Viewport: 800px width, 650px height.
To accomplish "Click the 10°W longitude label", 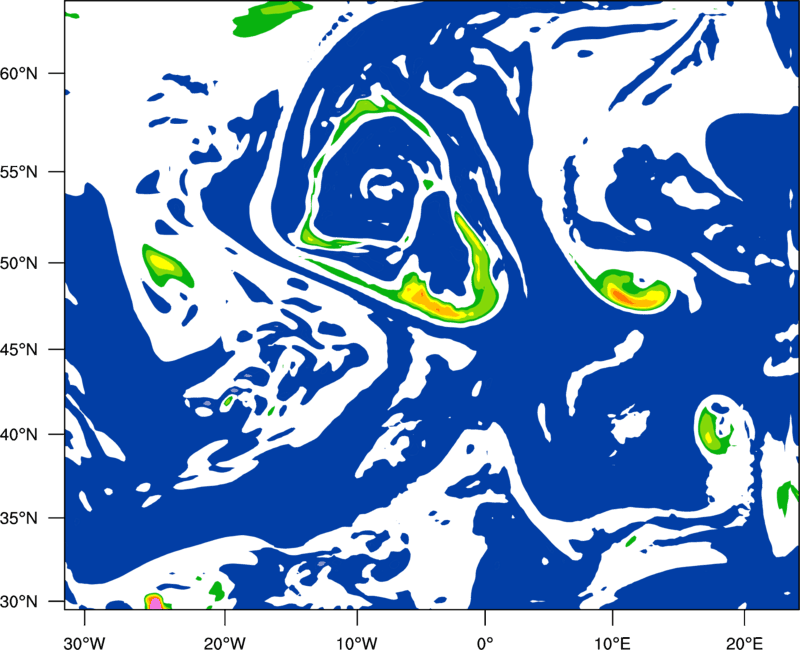I will pyautogui.click(x=357, y=643).
